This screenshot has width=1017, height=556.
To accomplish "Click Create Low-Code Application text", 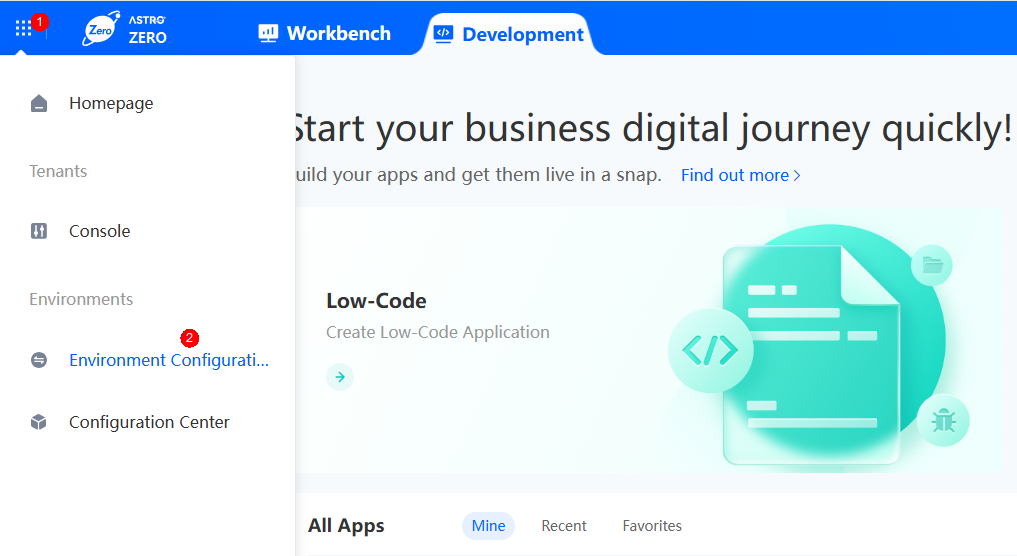I will (438, 332).
